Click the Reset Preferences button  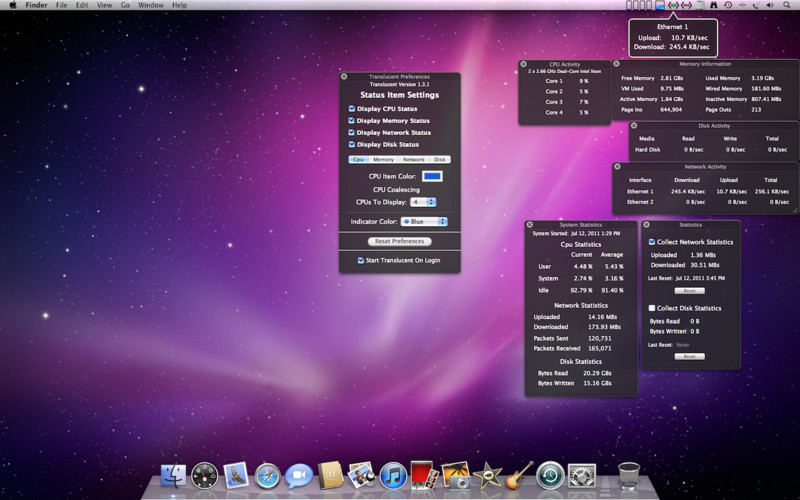tap(399, 241)
